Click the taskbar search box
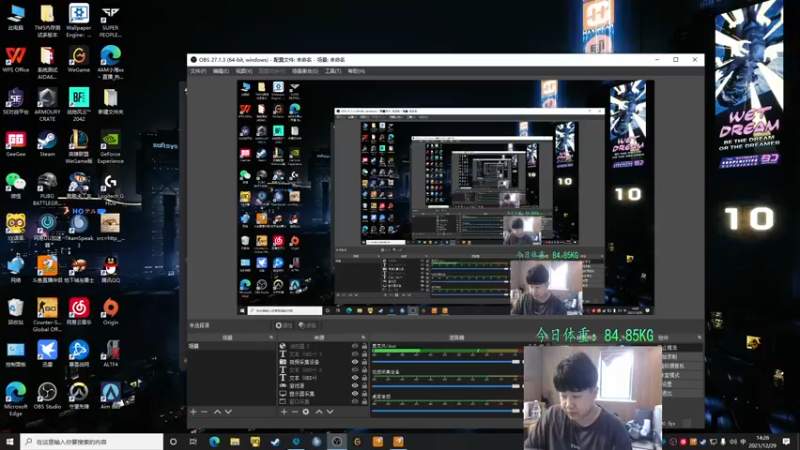This screenshot has height=450, width=800. click(x=92, y=441)
